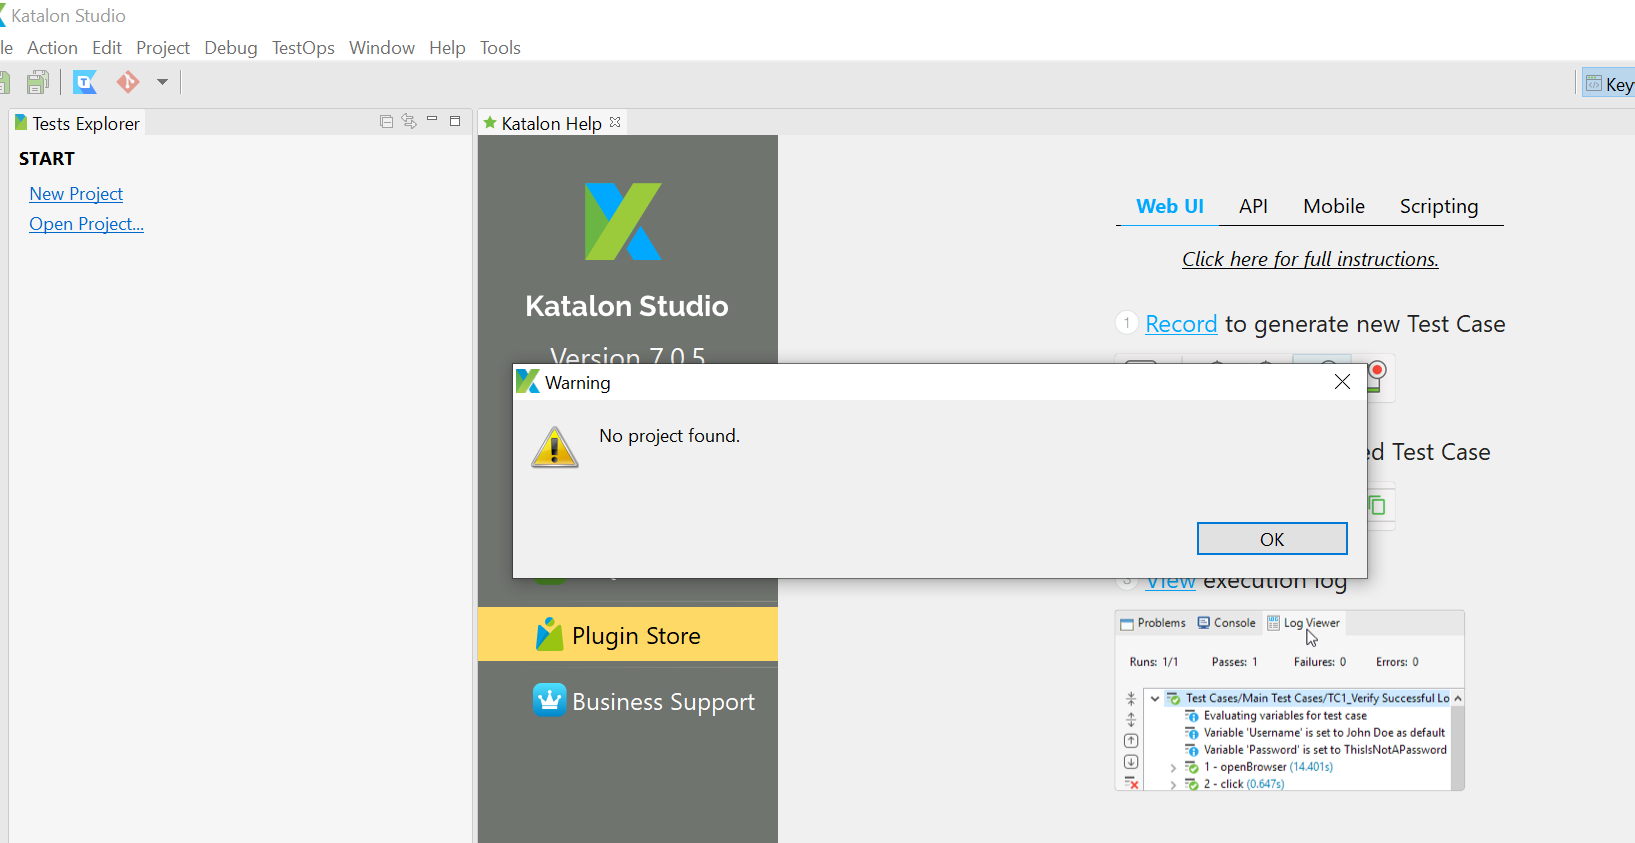This screenshot has width=1635, height=843.
Task: Click the New Project link
Action: click(76, 194)
